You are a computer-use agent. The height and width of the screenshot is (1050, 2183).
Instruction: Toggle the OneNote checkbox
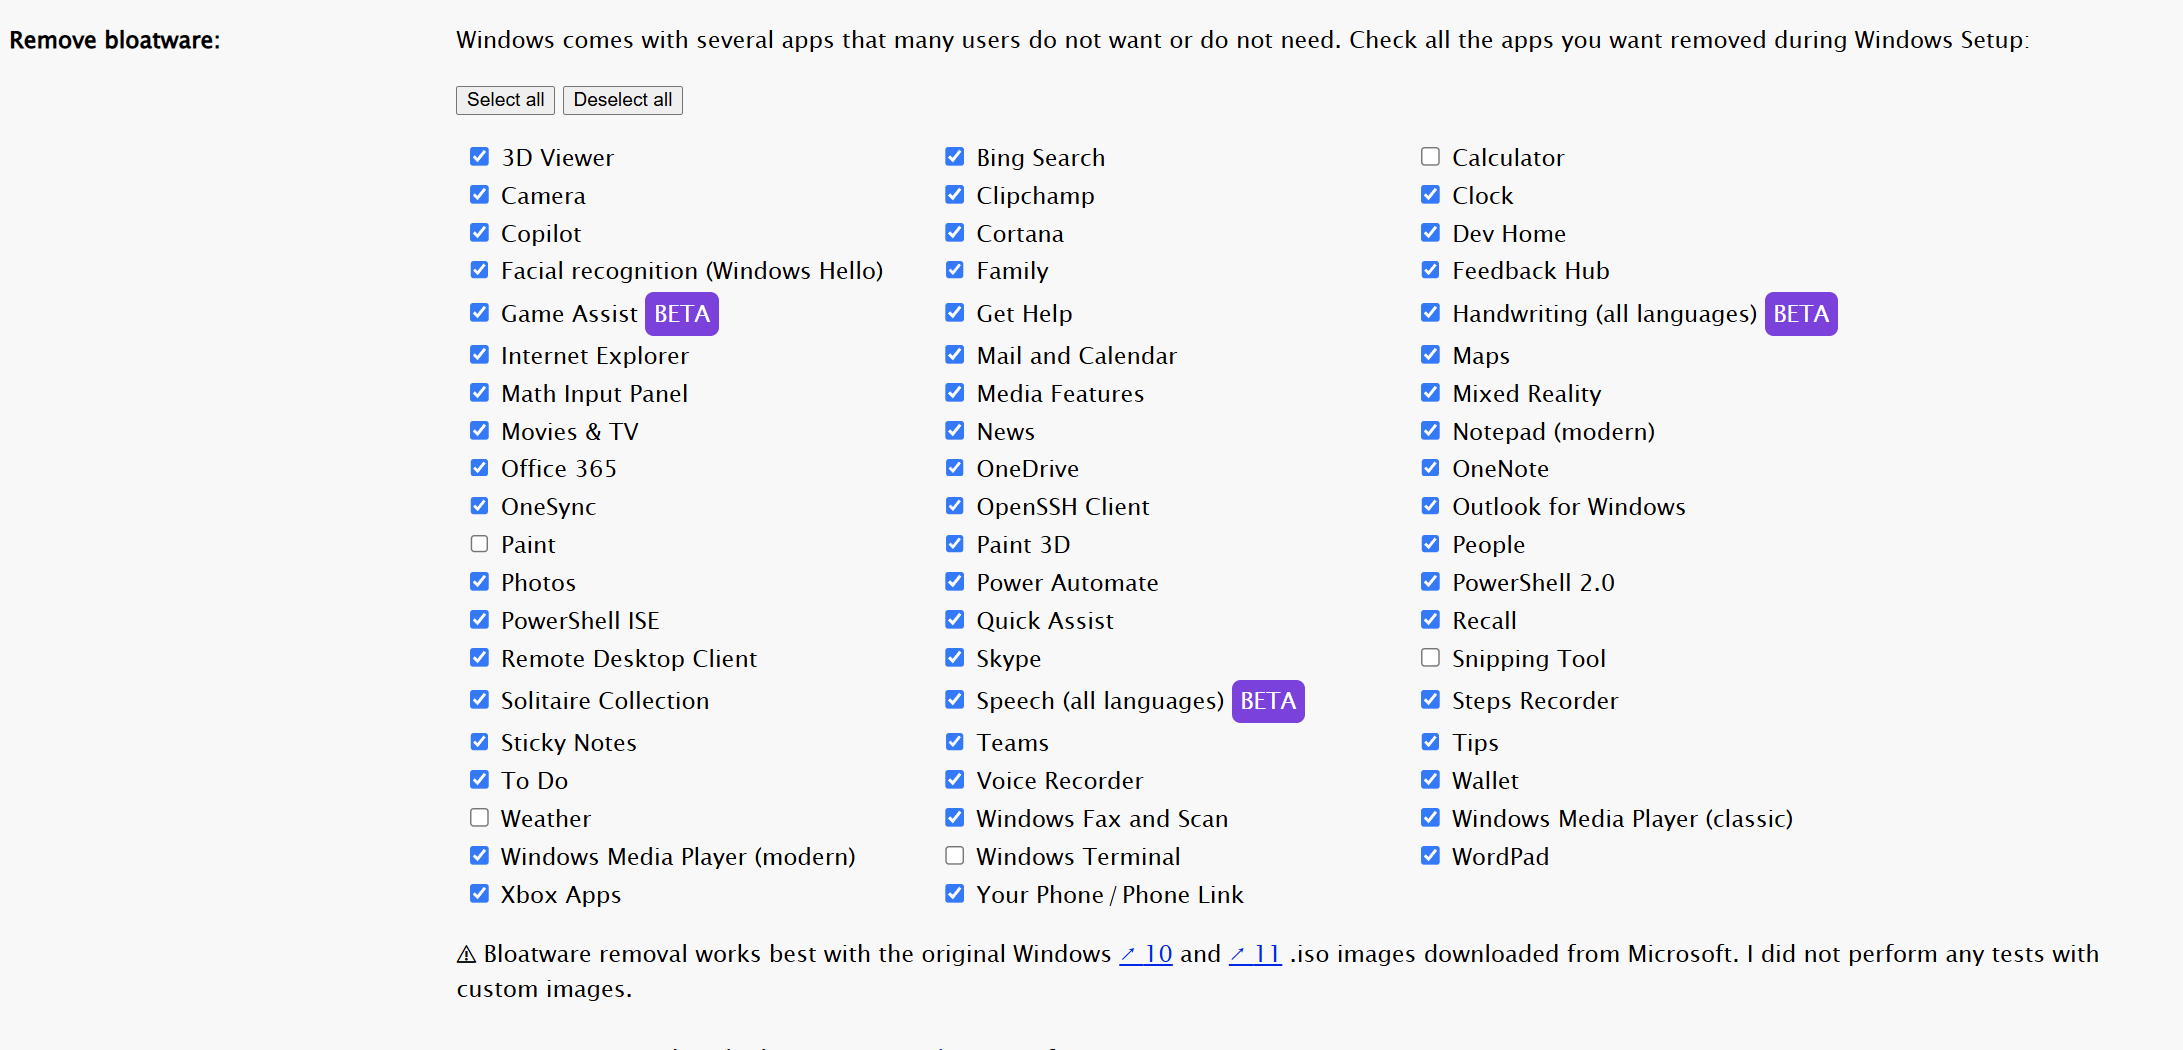pos(1431,468)
